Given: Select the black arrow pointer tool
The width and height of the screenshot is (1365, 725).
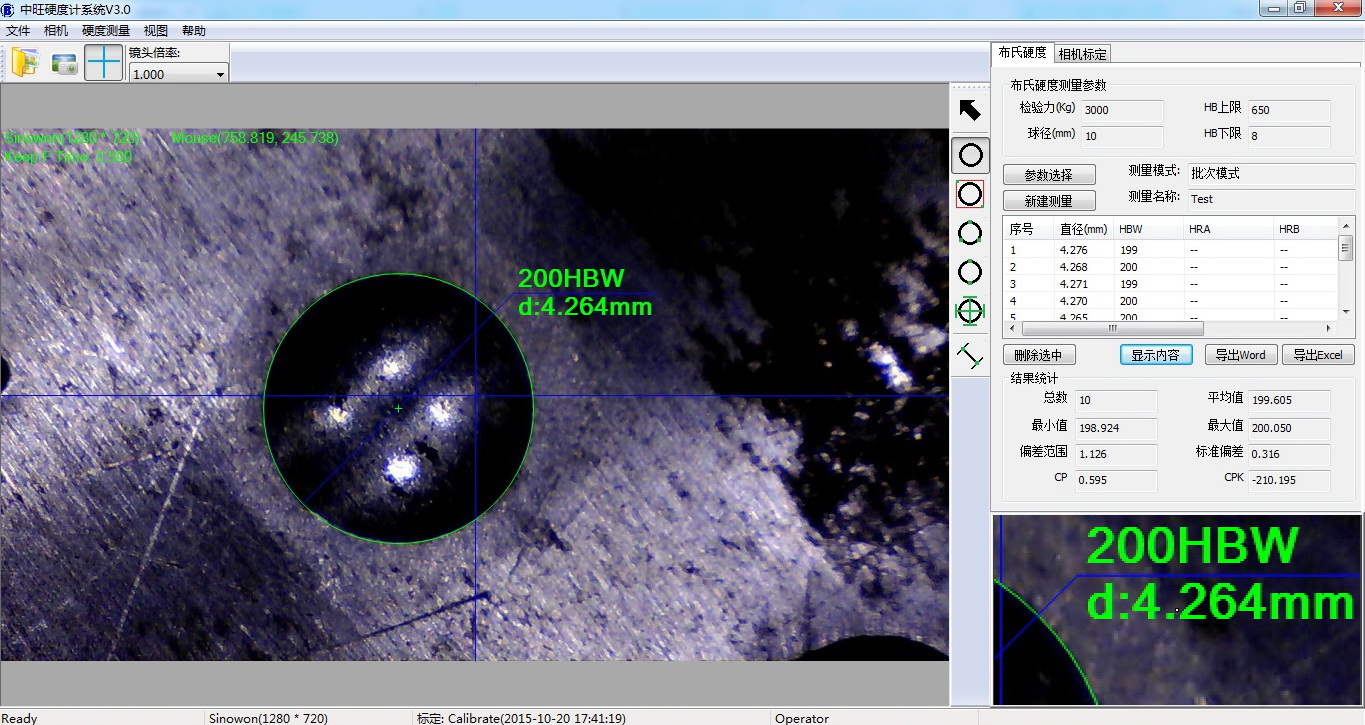Looking at the screenshot, I should (970, 110).
